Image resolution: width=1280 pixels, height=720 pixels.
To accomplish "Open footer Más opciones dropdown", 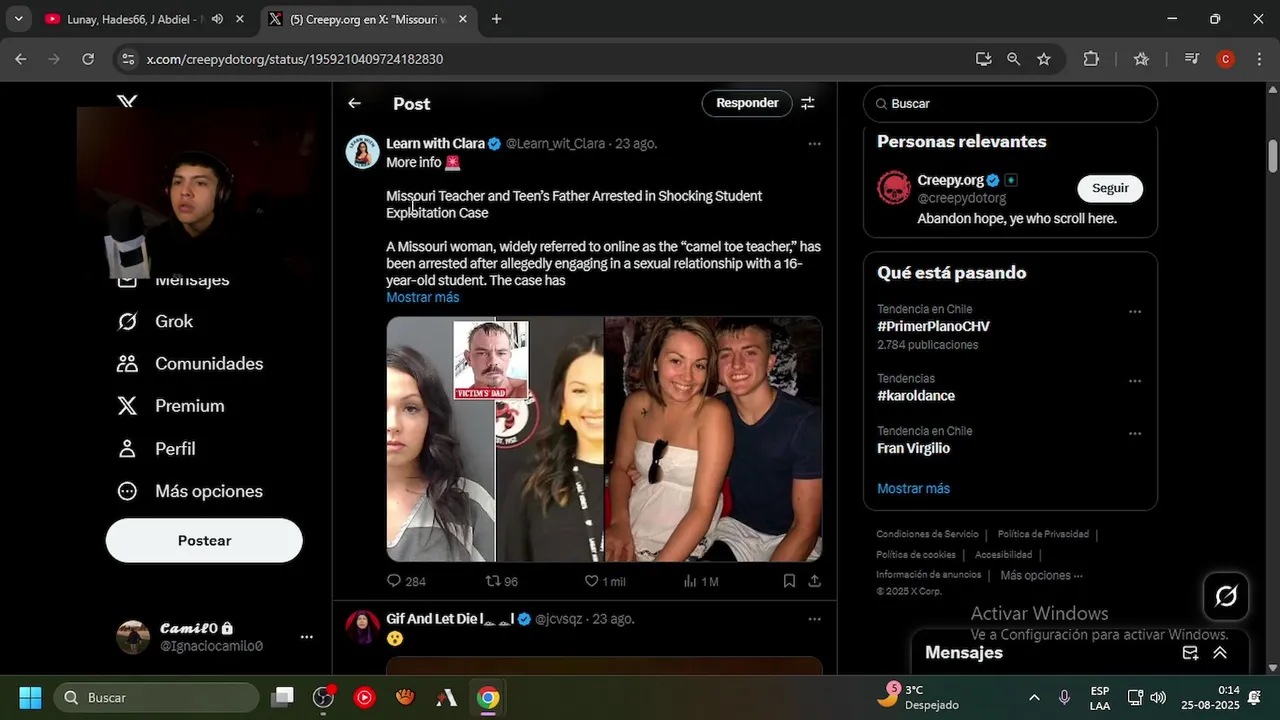I will pos(1041,575).
